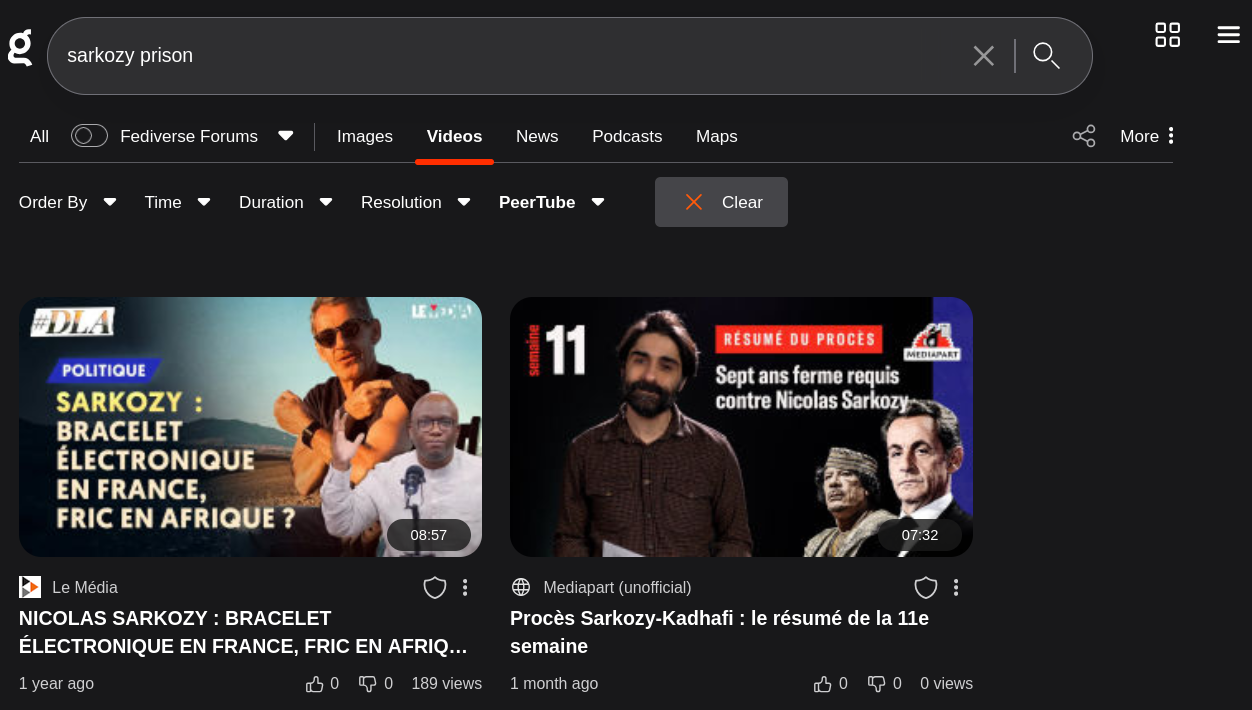Screen dimensions: 1252x710
Task: Thumbs down the Mediapart video
Action: click(x=877, y=684)
